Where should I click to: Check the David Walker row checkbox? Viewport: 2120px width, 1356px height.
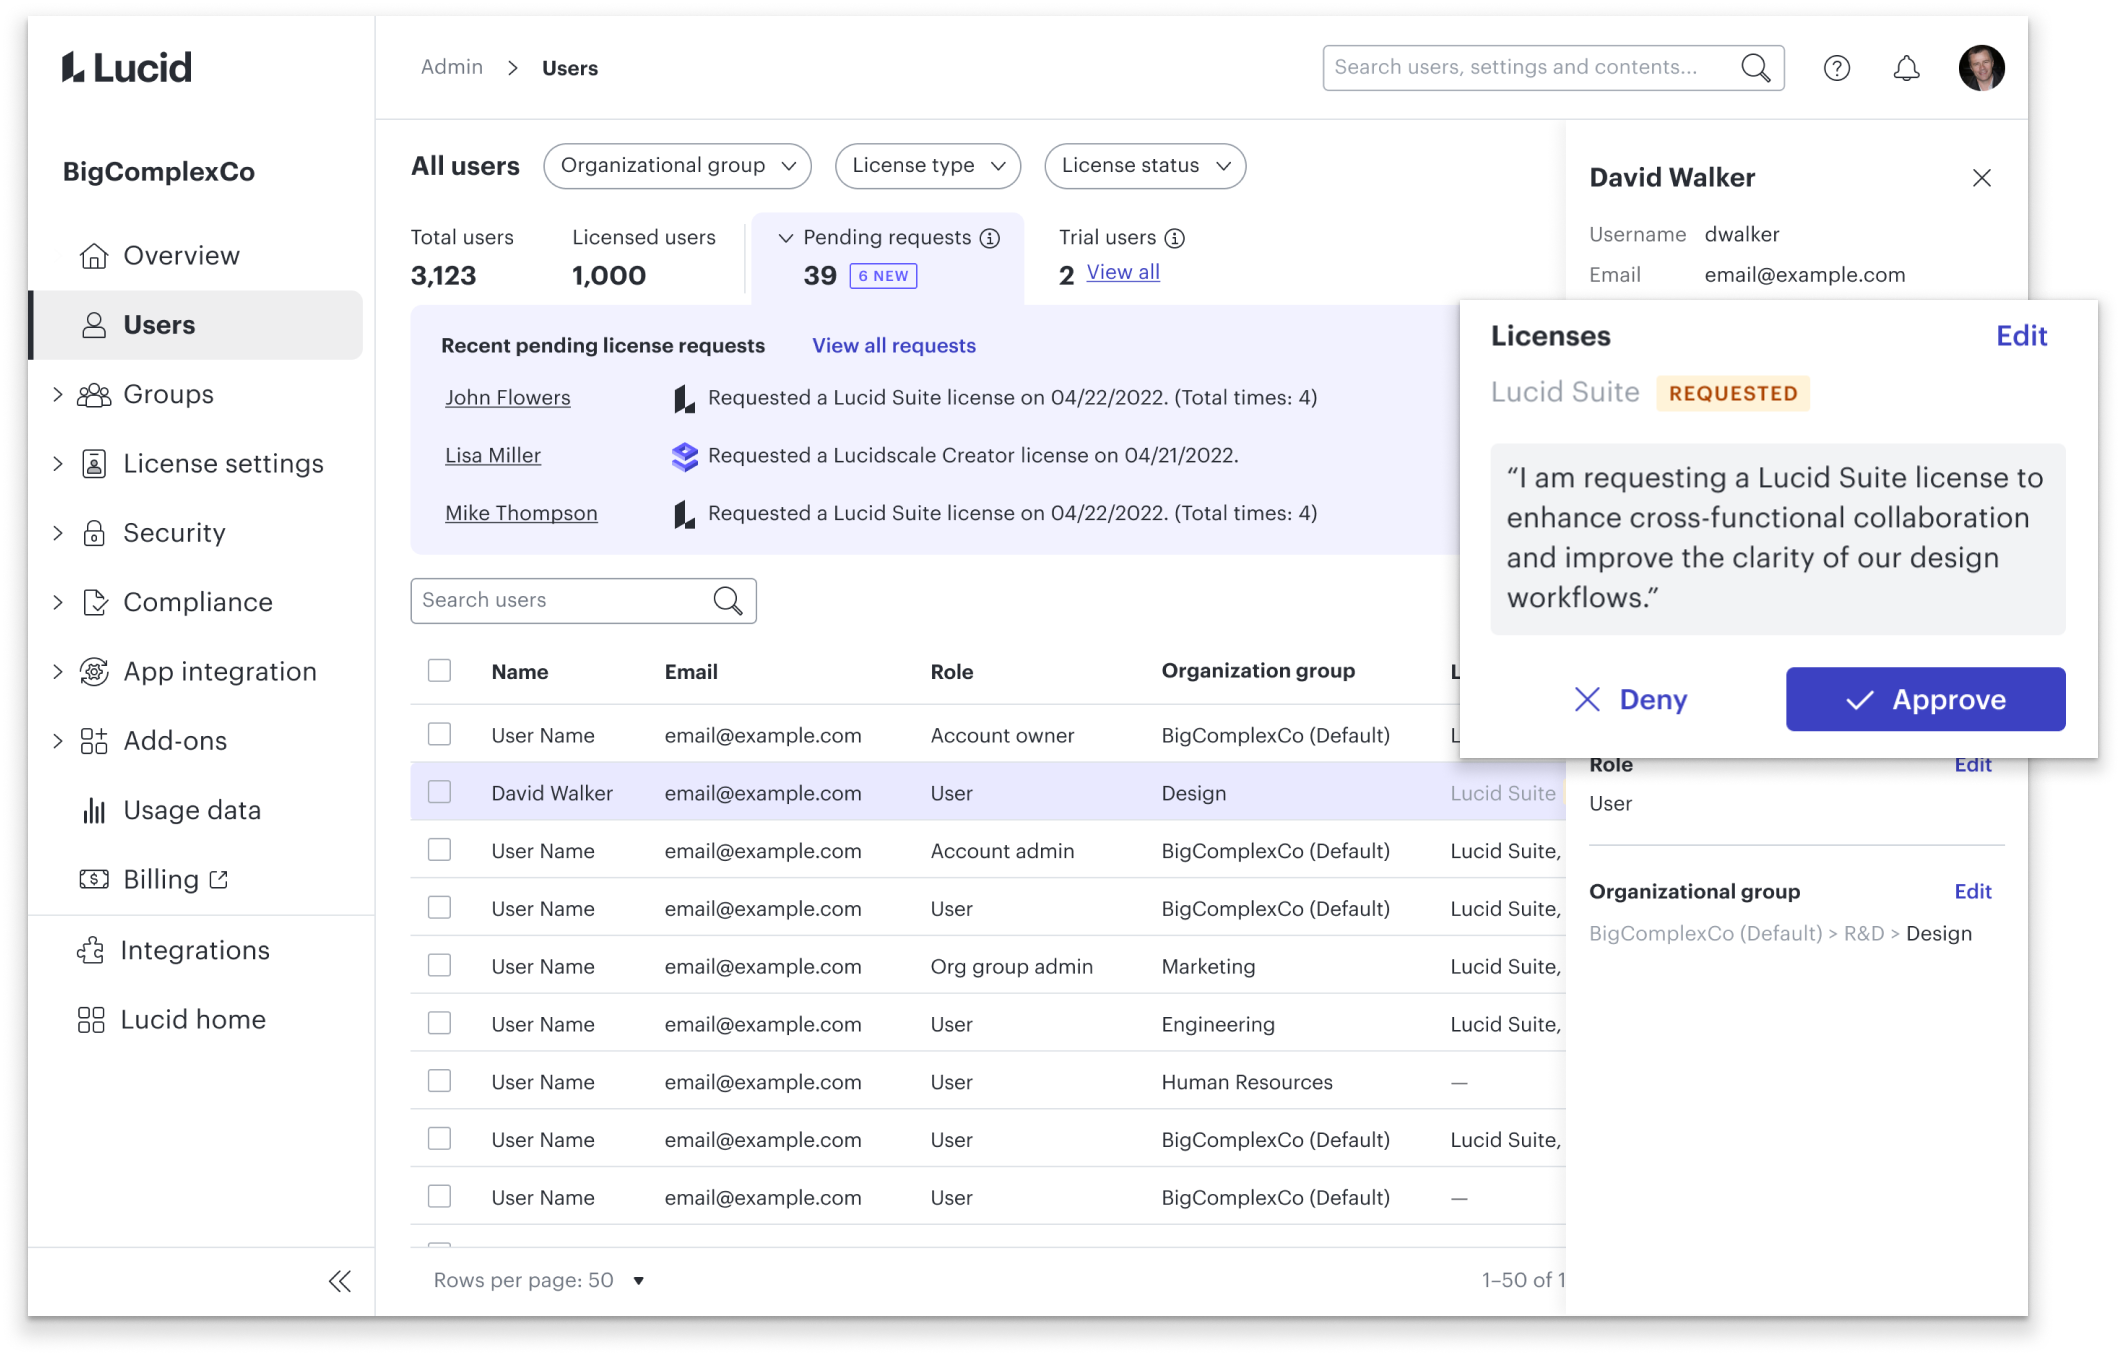click(439, 792)
